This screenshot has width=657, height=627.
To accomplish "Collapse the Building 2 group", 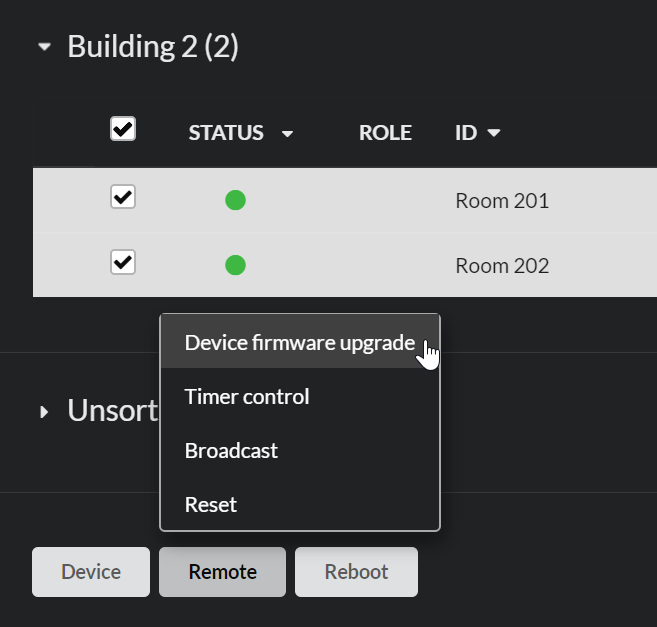I will click(44, 47).
